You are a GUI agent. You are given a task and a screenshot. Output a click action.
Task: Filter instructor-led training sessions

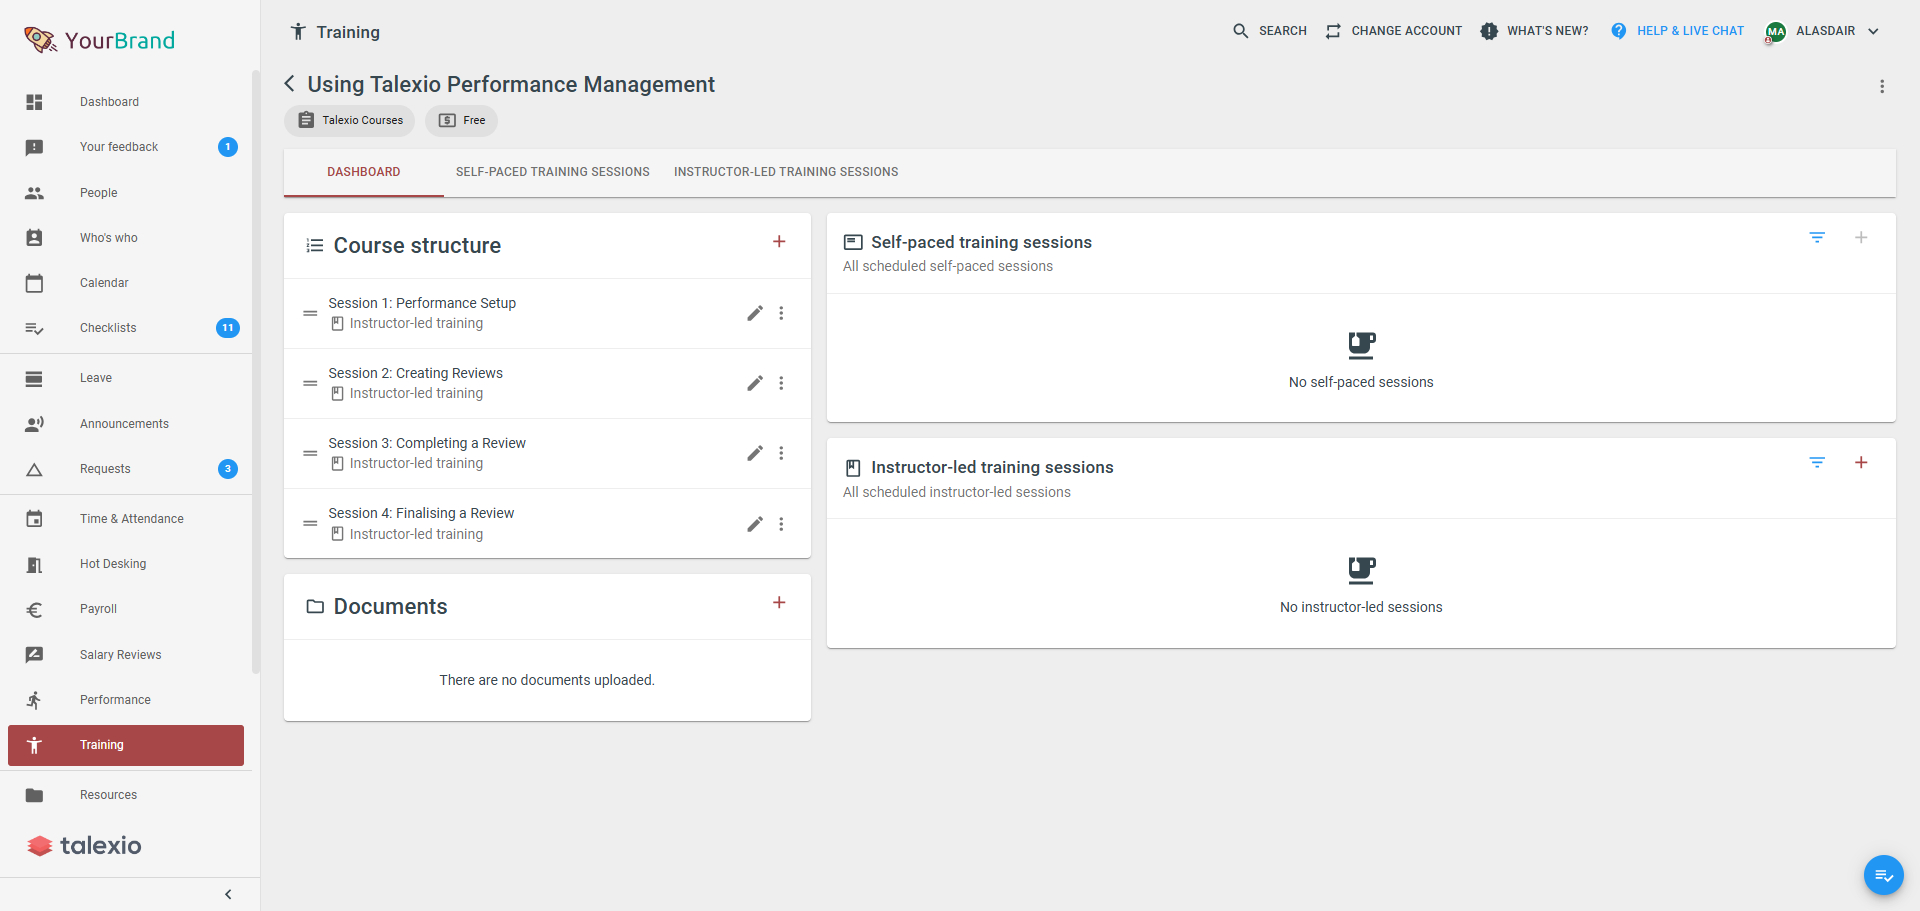1817,463
